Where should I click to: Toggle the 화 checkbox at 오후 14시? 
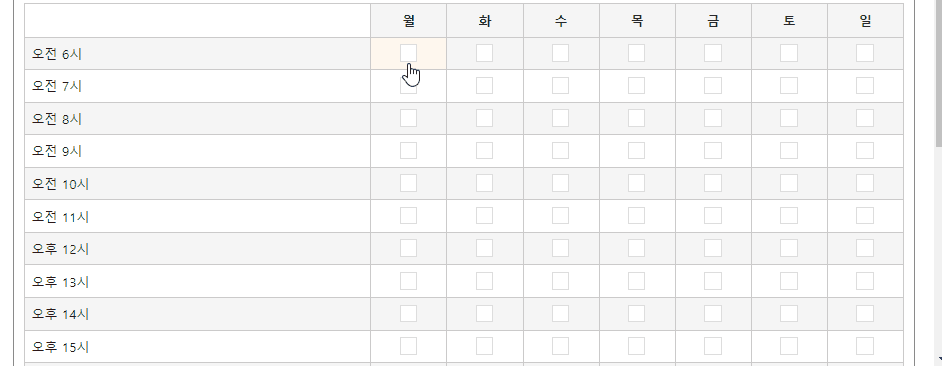tap(484, 314)
